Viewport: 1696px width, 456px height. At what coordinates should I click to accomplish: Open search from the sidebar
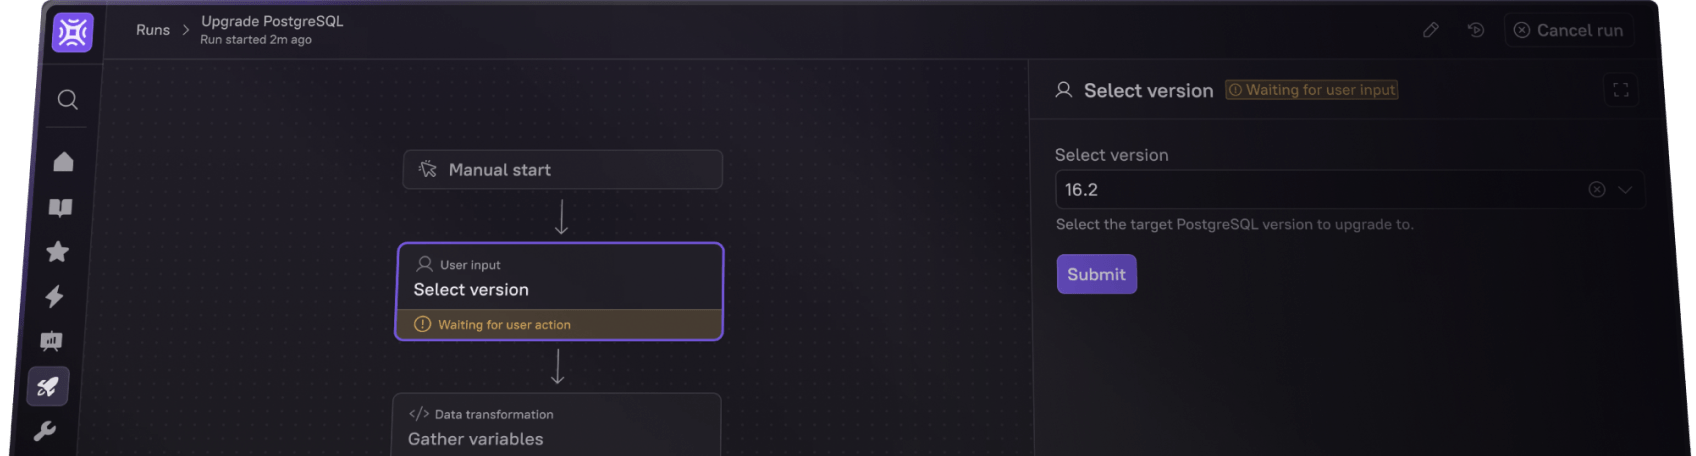(67, 99)
